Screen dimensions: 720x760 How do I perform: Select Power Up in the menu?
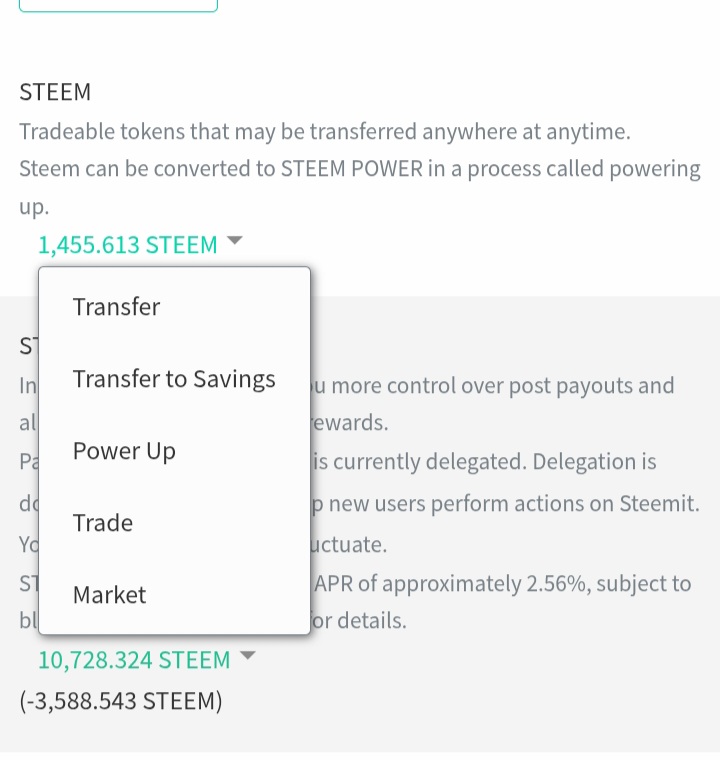click(x=124, y=451)
